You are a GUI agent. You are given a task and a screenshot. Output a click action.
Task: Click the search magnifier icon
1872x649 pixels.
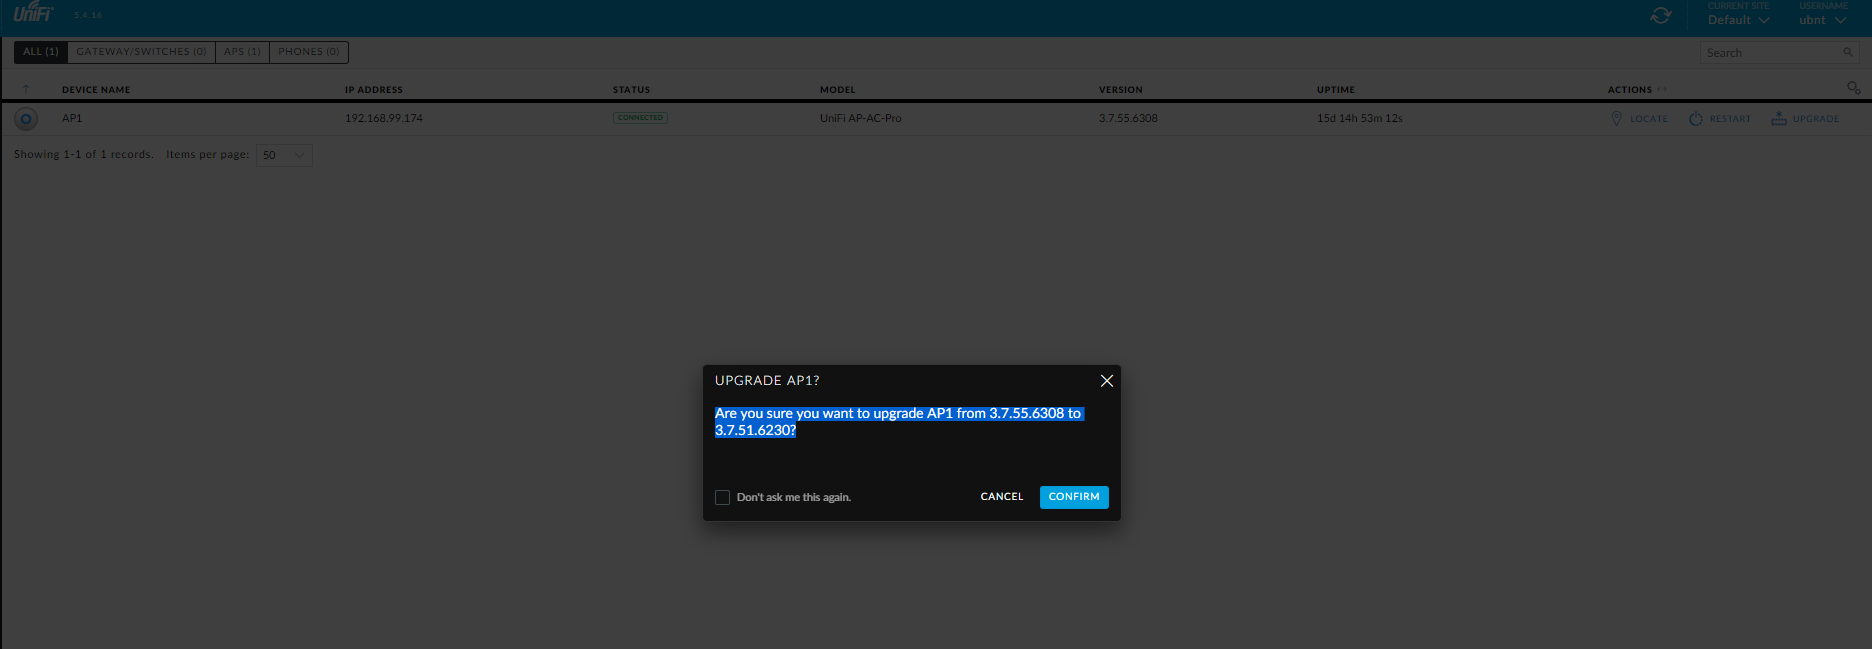point(1848,53)
